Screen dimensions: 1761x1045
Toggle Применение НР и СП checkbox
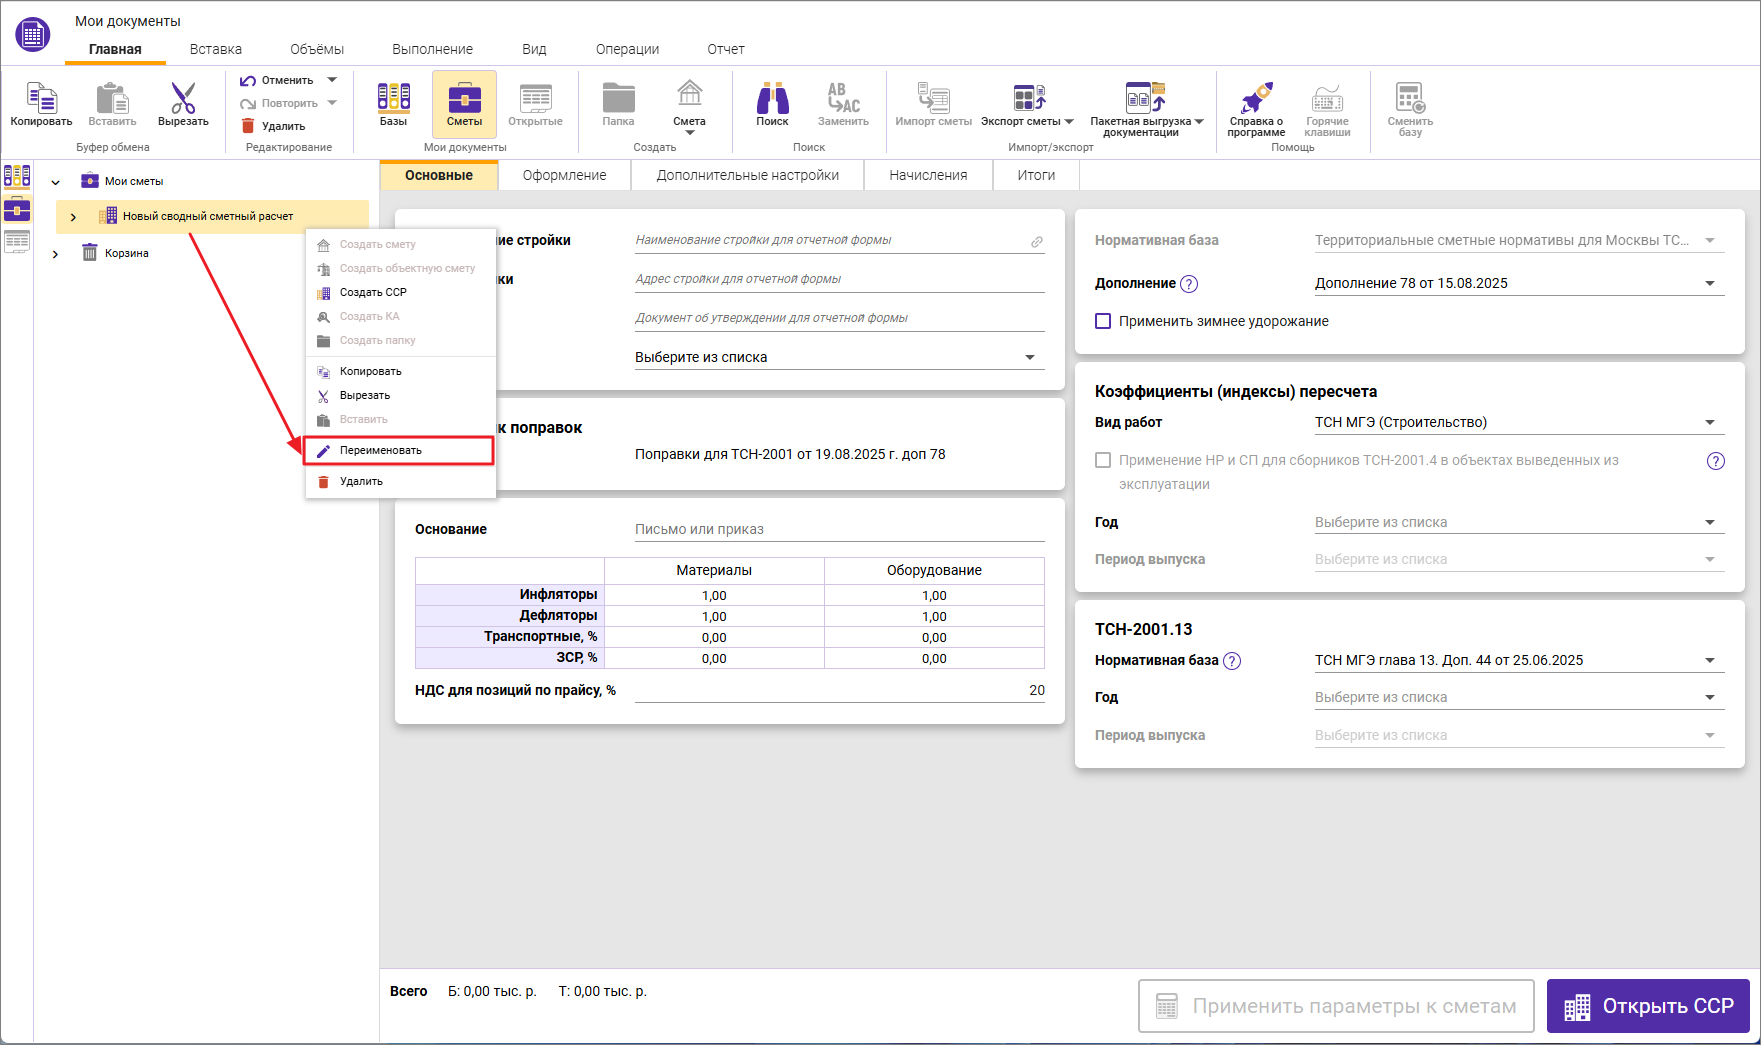pyautogui.click(x=1103, y=460)
